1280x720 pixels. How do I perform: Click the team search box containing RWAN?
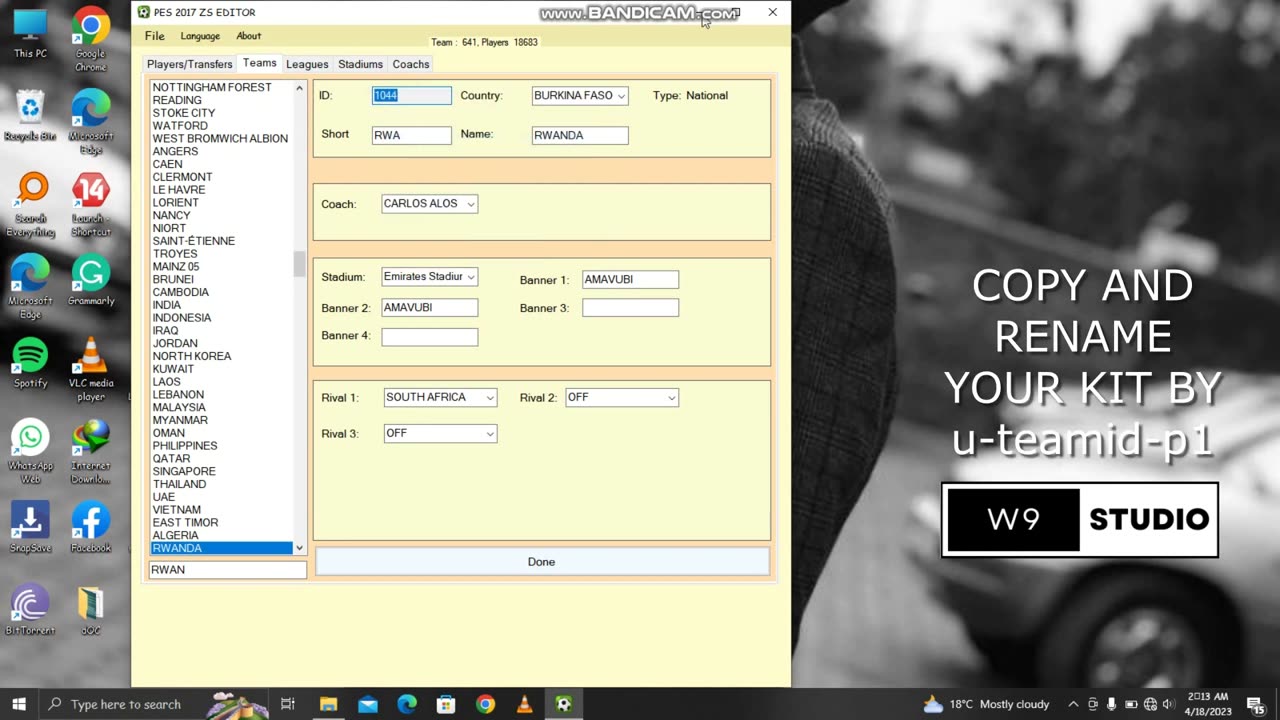click(227, 570)
